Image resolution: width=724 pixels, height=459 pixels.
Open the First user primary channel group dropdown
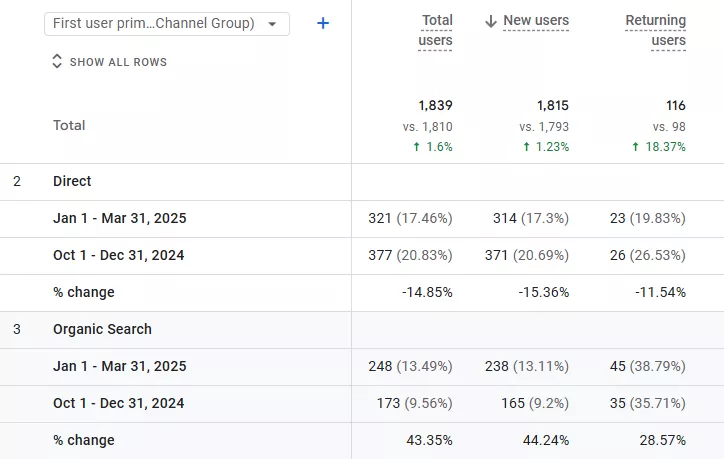tap(167, 24)
